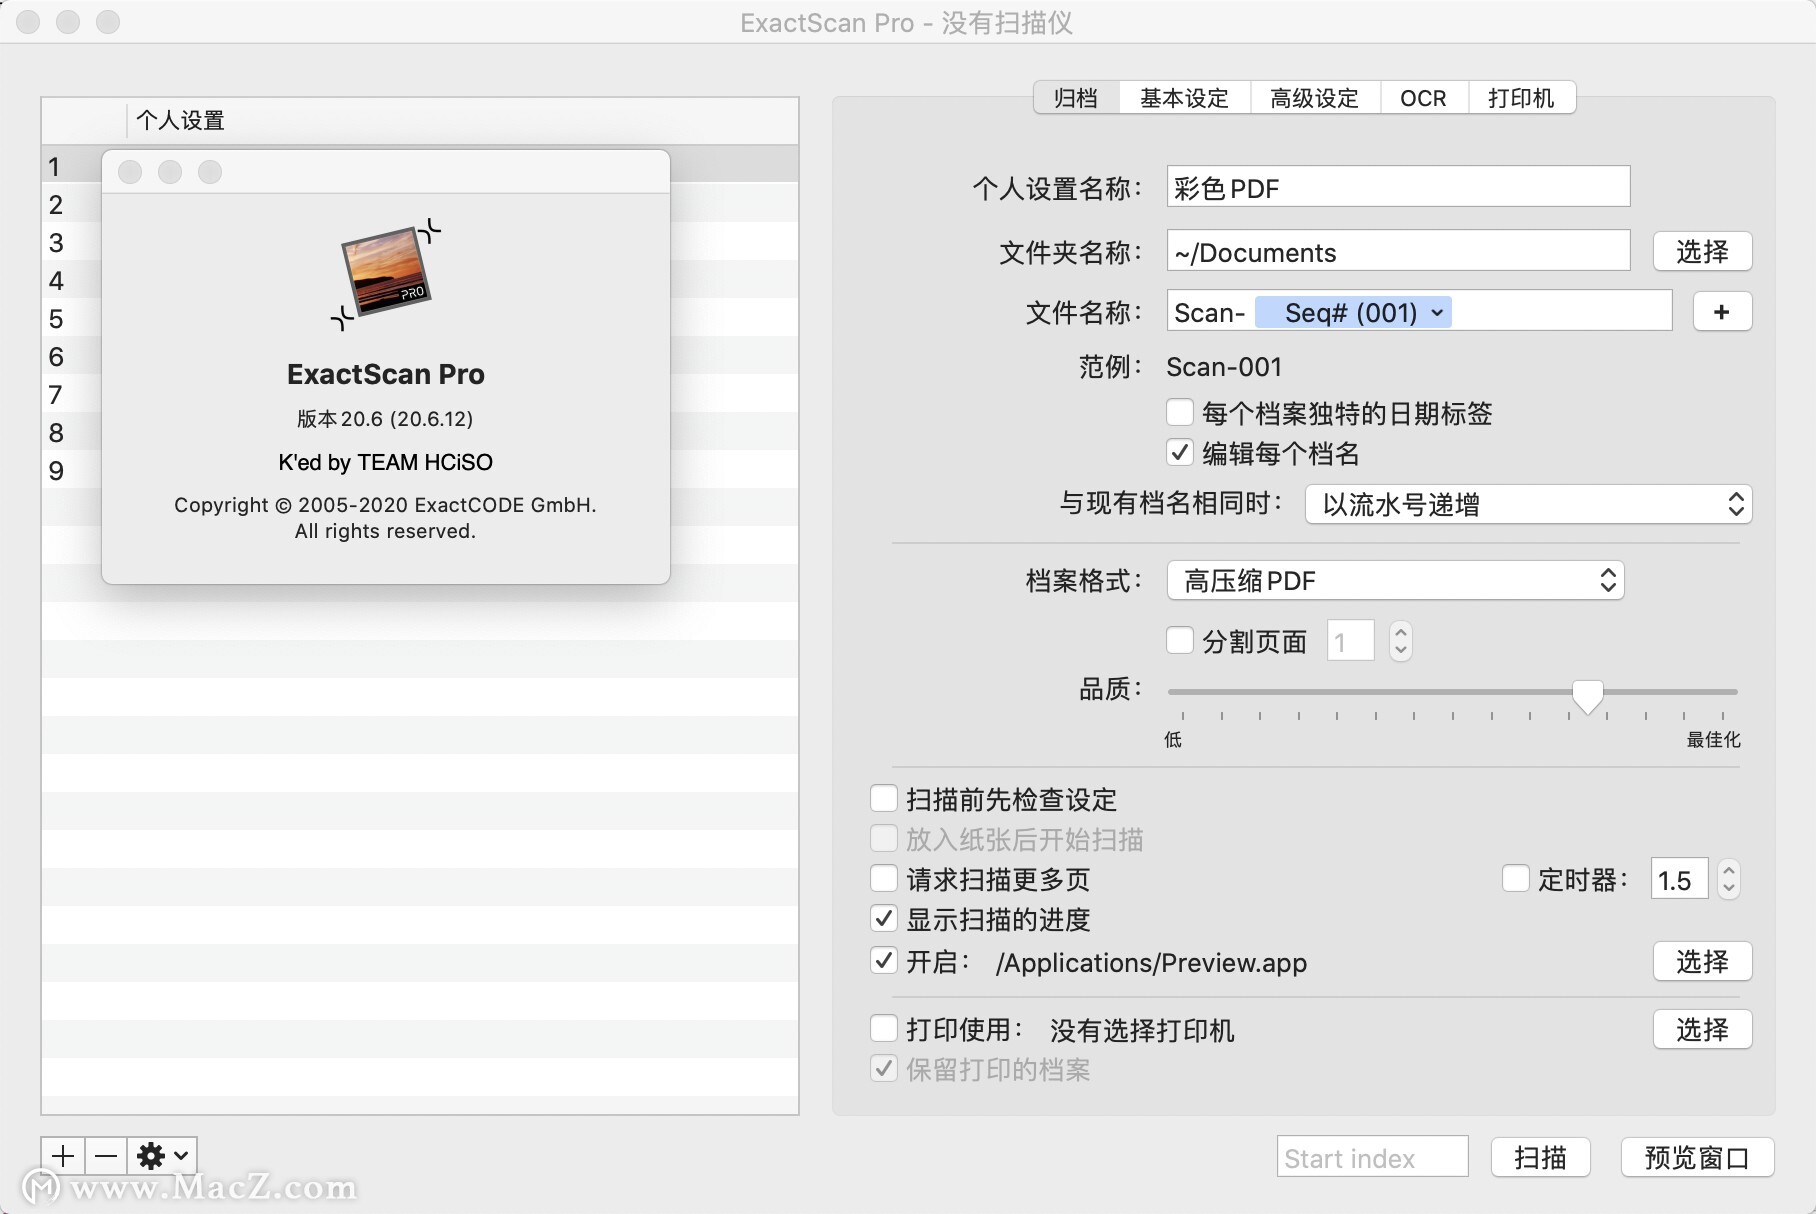Close the About ExactScan Pro dialog
The width and height of the screenshot is (1816, 1214).
click(130, 172)
